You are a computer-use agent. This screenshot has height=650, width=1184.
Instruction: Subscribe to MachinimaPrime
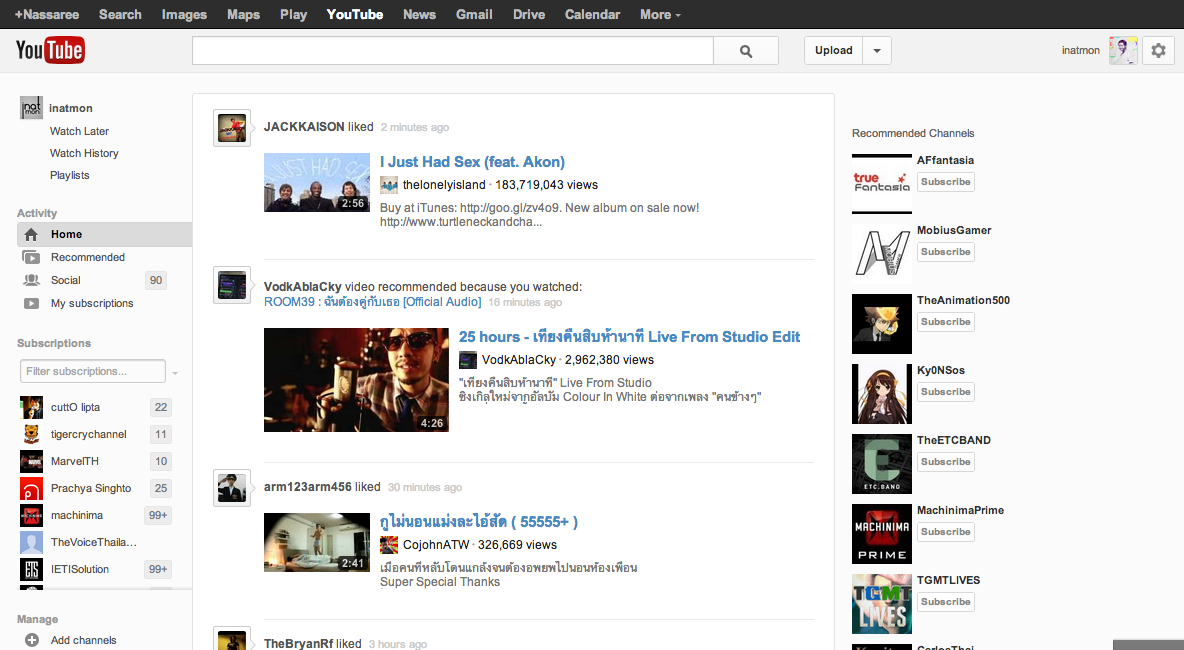click(x=945, y=532)
